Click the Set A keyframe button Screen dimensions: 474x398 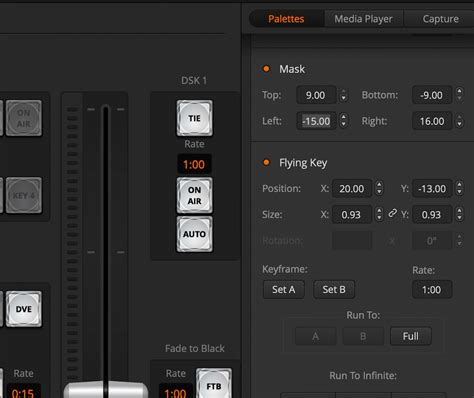[x=284, y=289]
